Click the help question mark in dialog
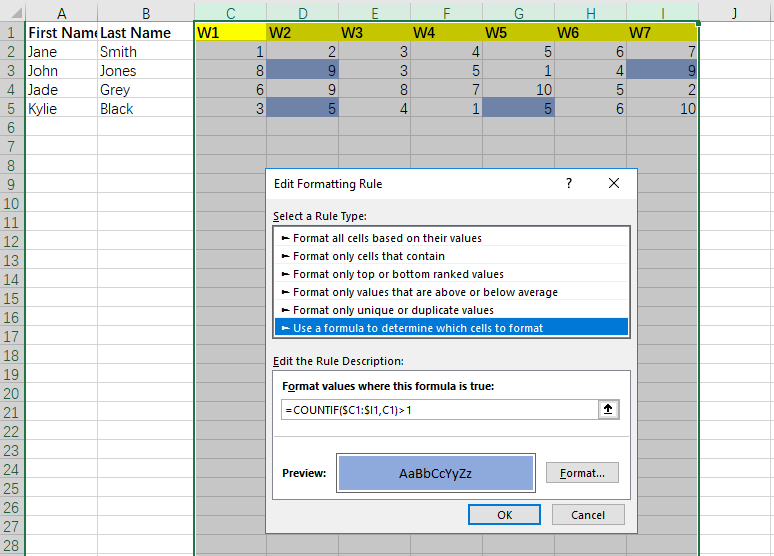The width and height of the screenshot is (774, 556). (569, 184)
